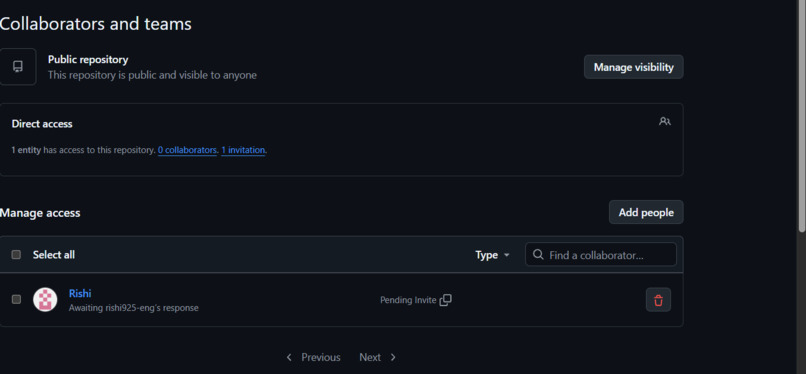Click the public repository icon

pos(18,67)
